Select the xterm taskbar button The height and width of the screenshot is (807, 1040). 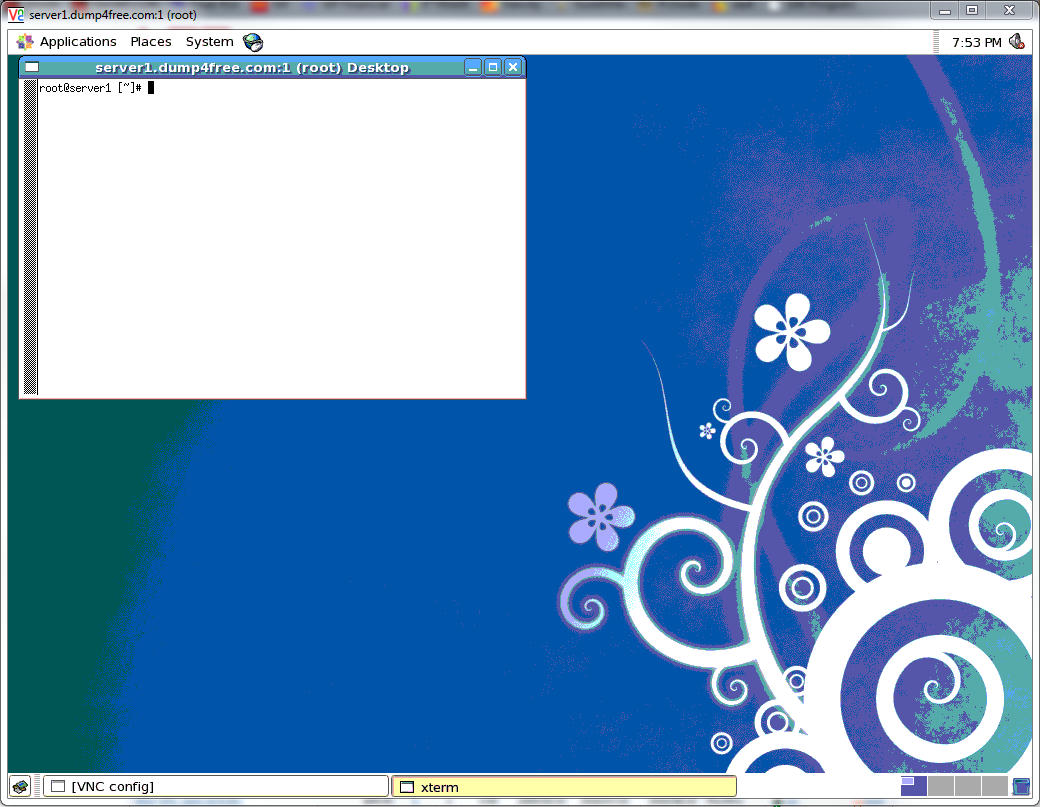point(563,787)
